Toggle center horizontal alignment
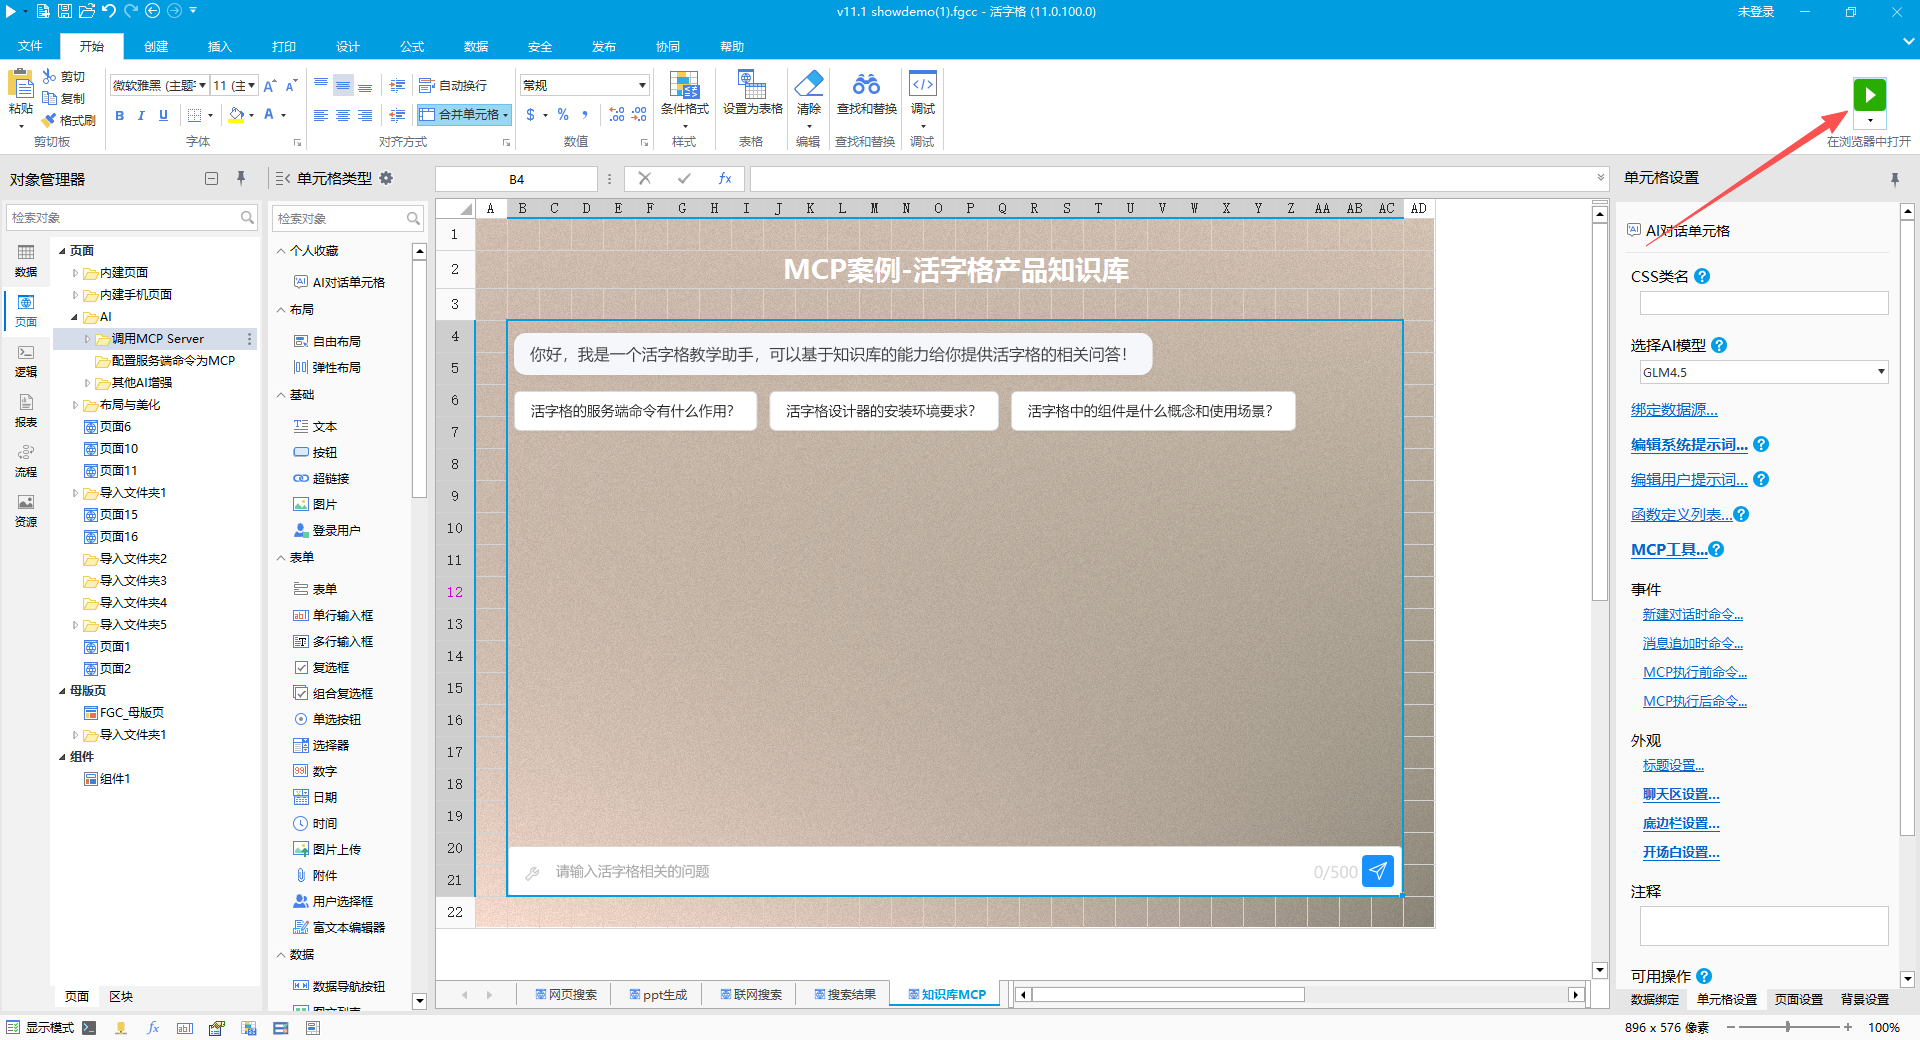 click(x=343, y=115)
